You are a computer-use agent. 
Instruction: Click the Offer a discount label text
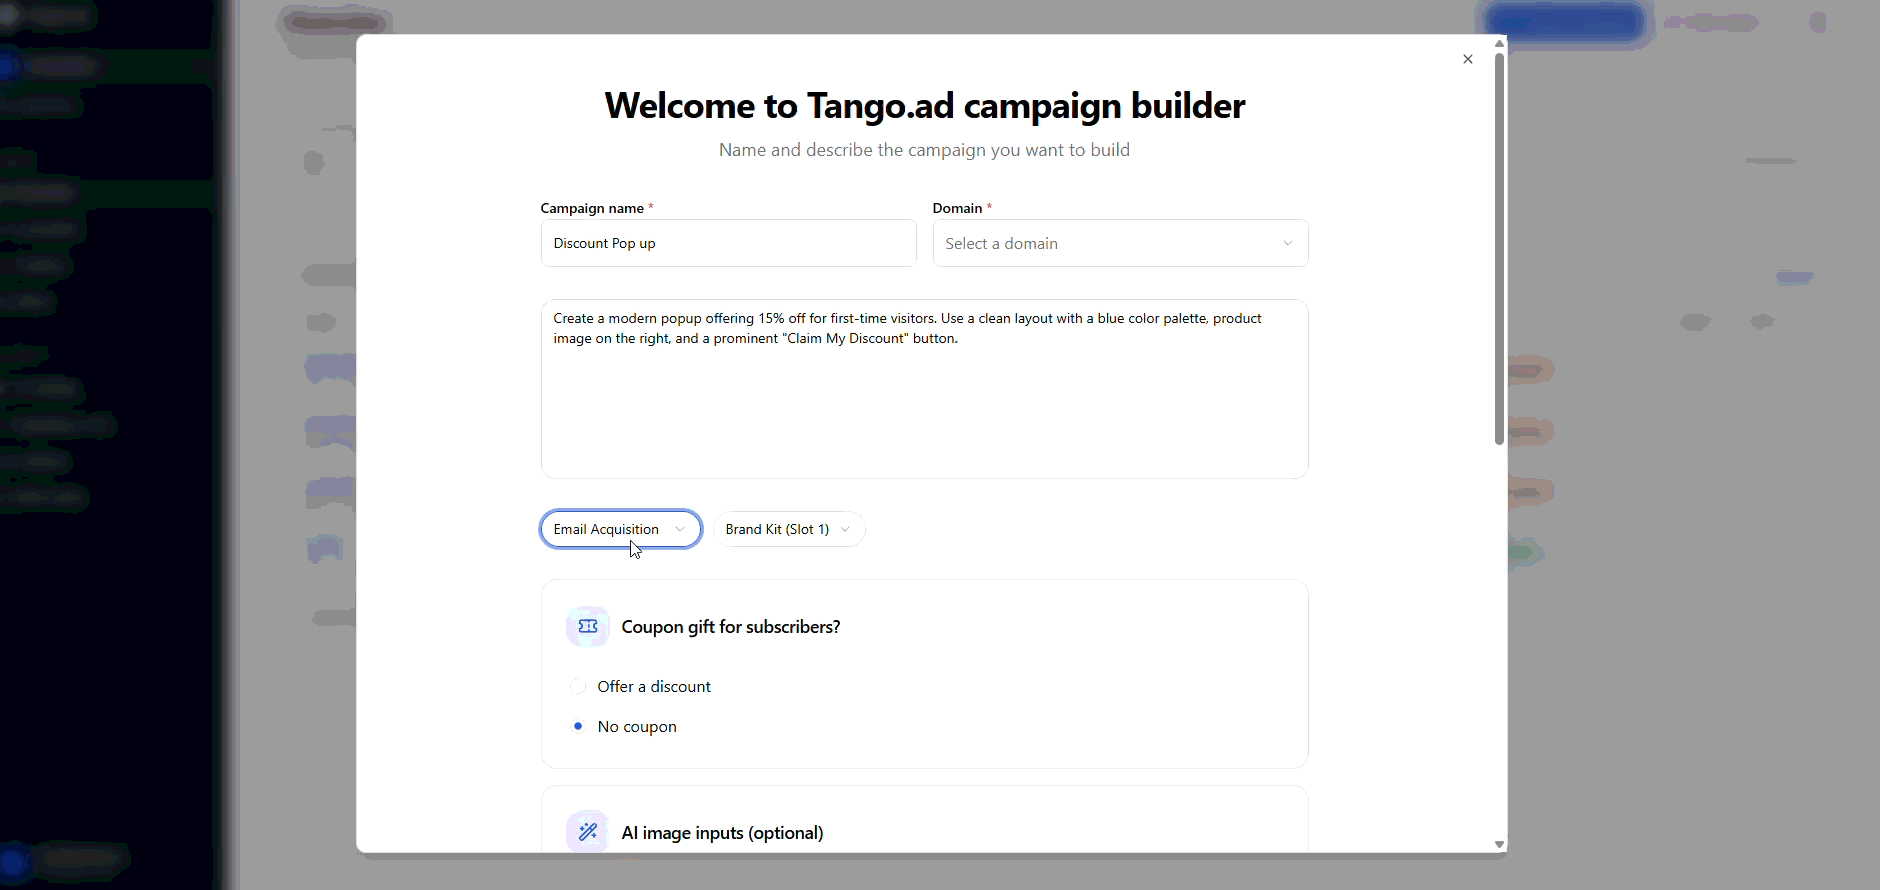tap(654, 686)
